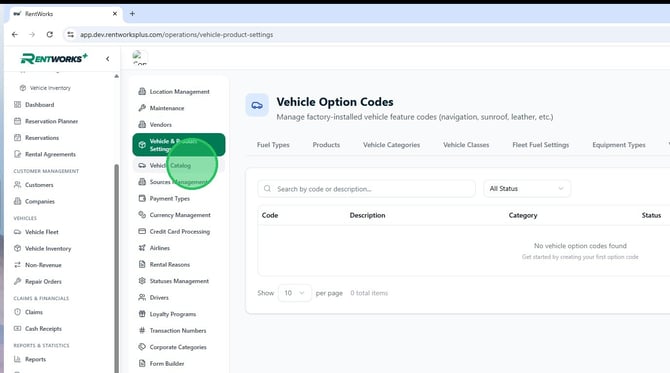Open Location Management settings
Viewport: 670px width, 373px height.
pyautogui.click(x=179, y=91)
